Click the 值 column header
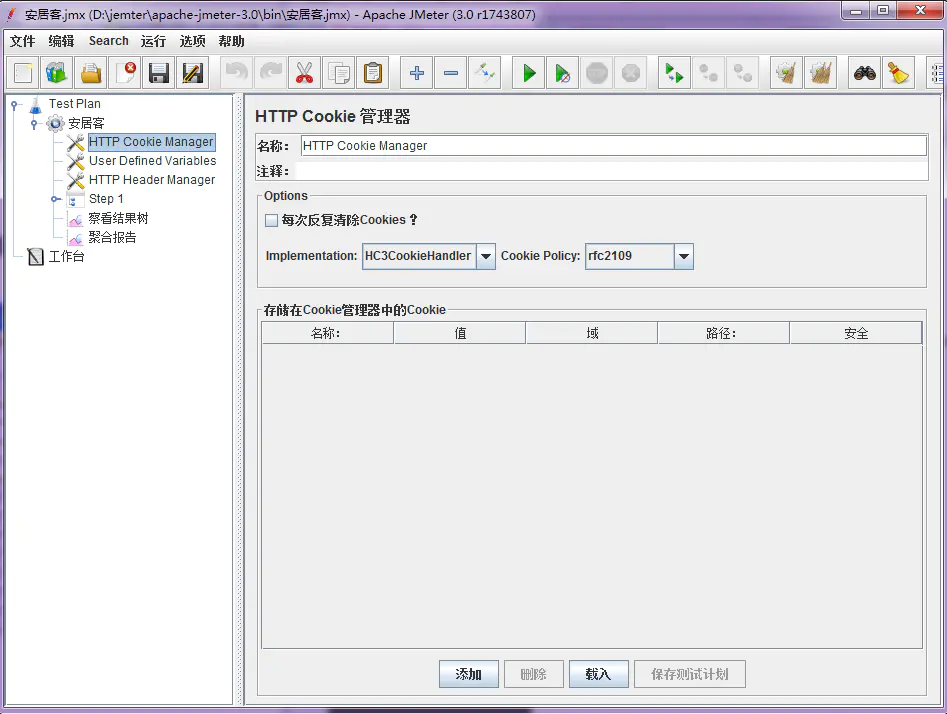The image size is (947, 714). [460, 333]
